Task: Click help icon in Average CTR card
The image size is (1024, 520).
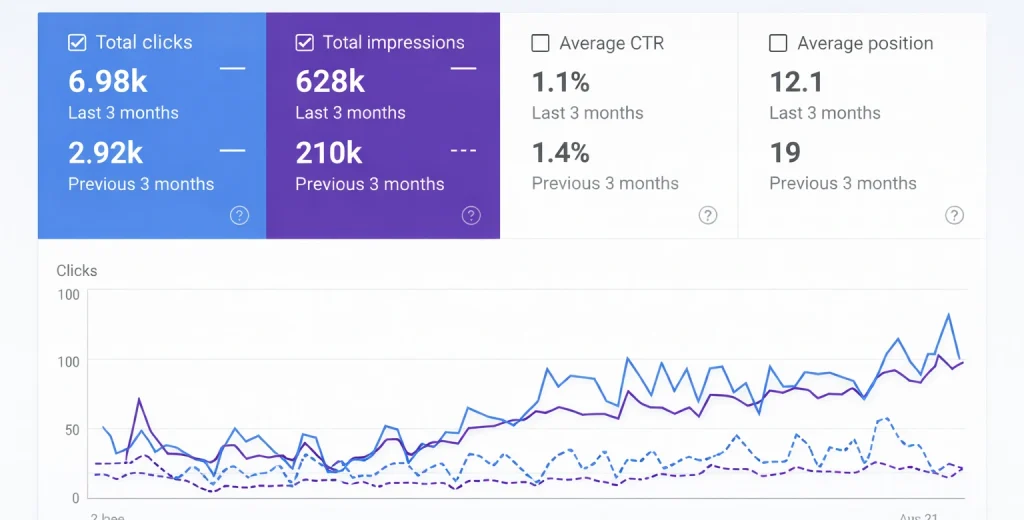Action: pos(708,215)
